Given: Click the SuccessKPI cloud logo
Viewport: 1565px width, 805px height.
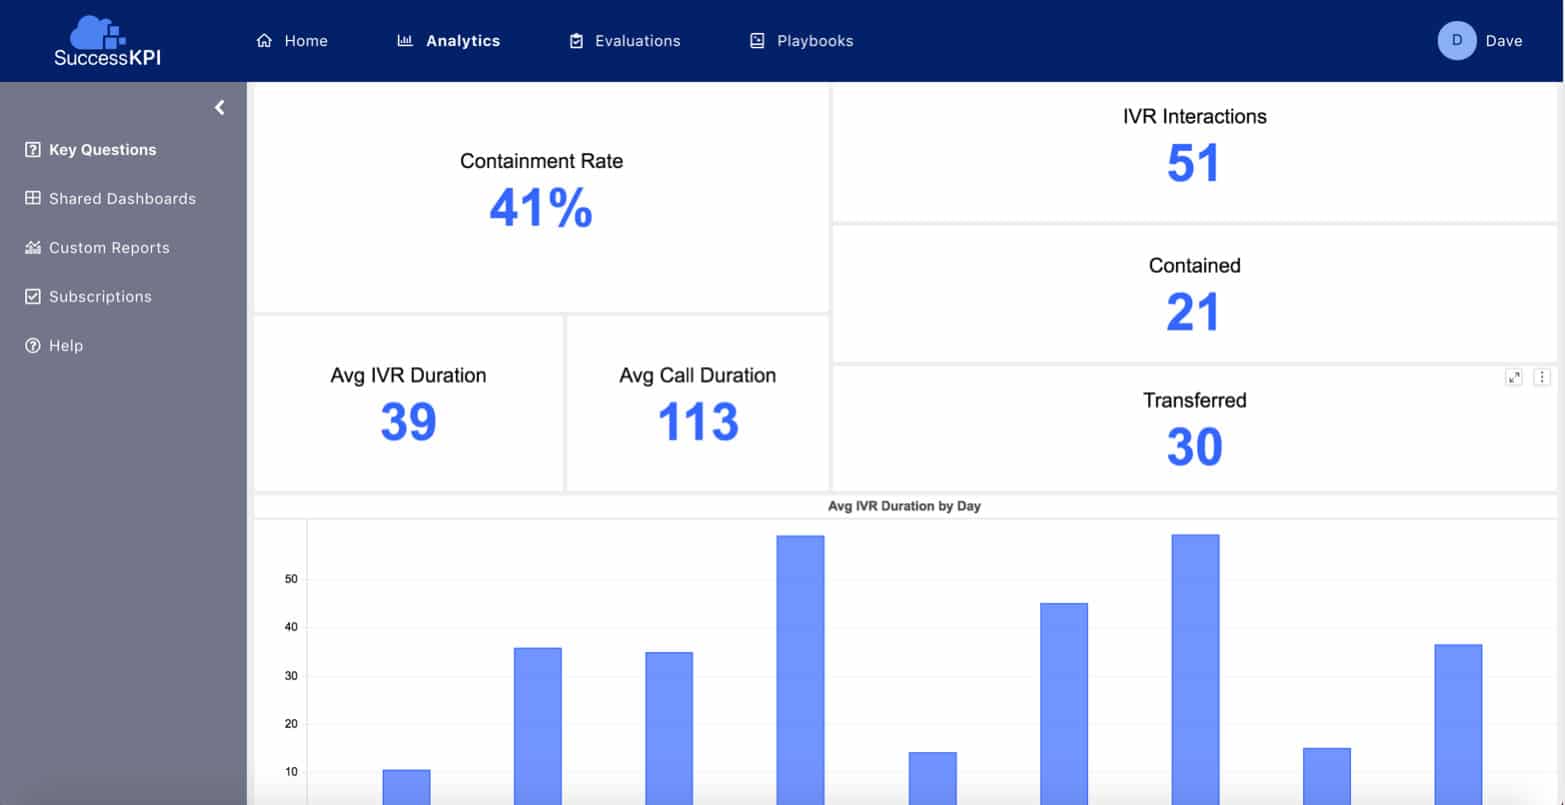Looking at the screenshot, I should point(107,41).
